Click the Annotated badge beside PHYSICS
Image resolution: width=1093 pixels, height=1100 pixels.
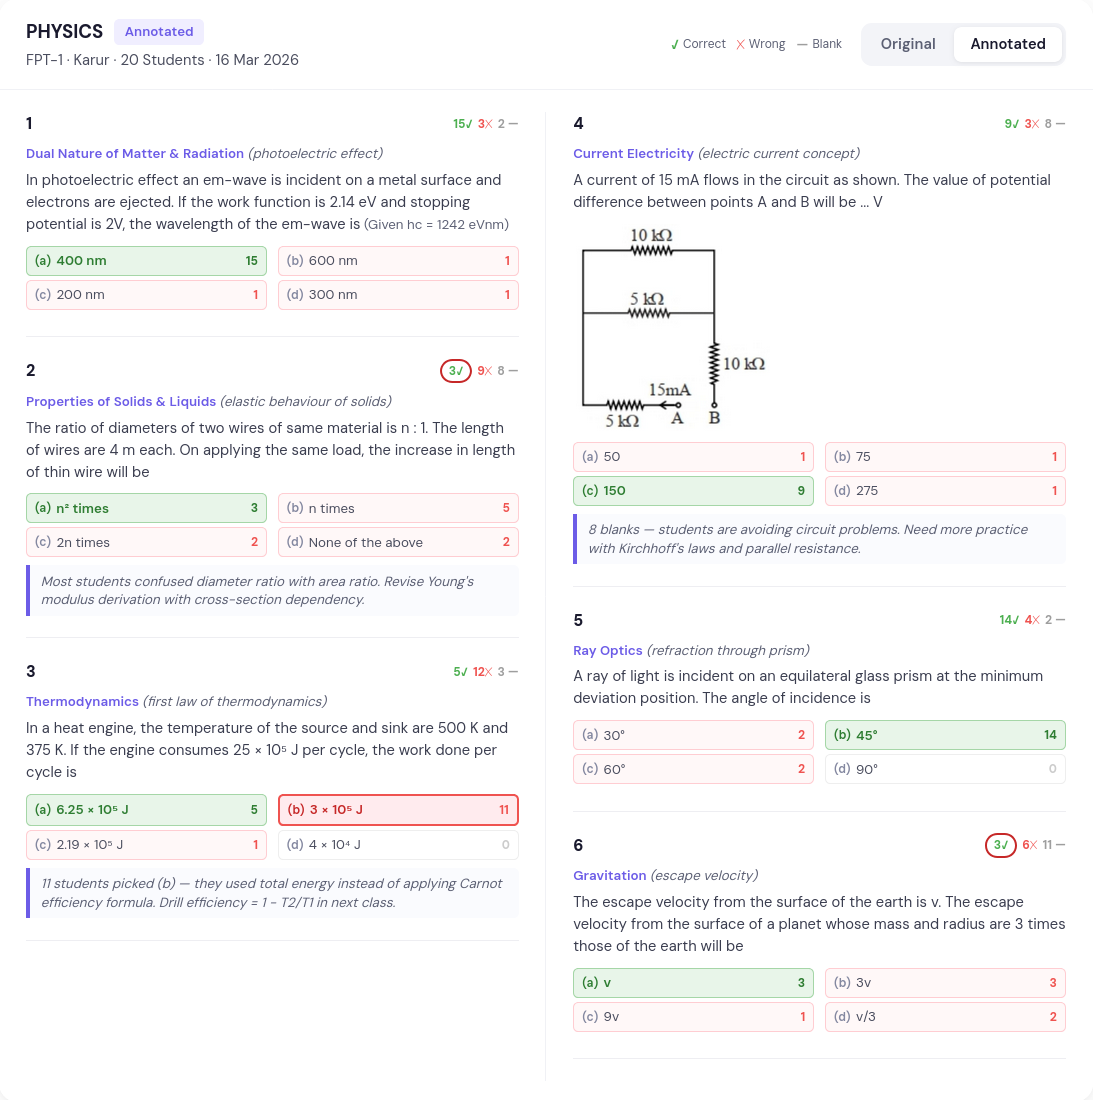pyautogui.click(x=158, y=32)
